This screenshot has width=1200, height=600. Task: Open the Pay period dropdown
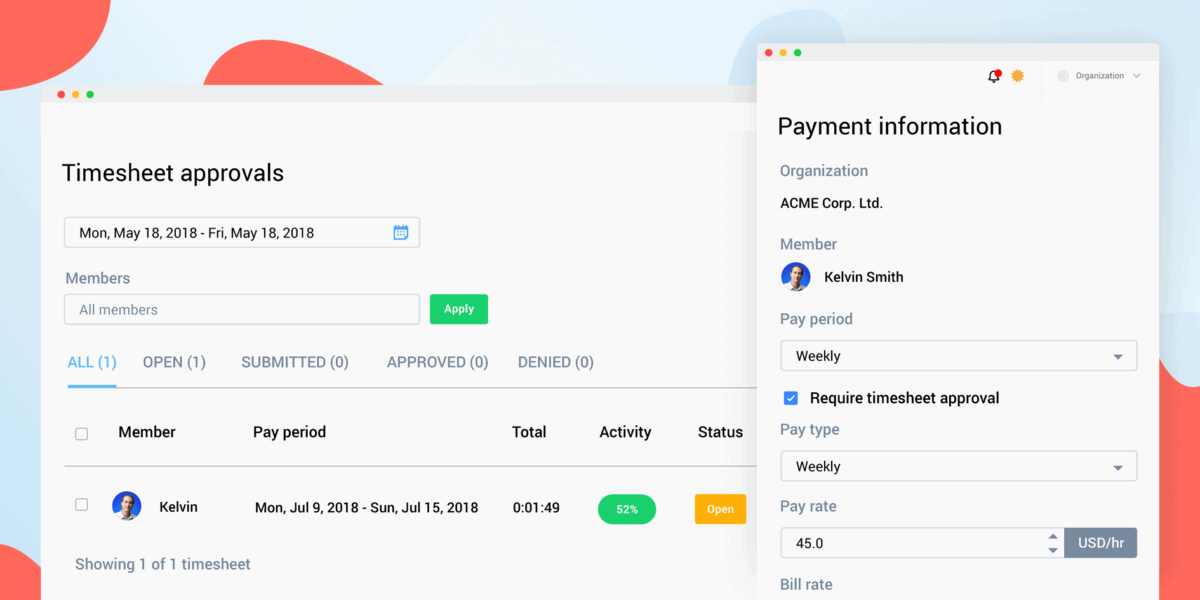[958, 355]
